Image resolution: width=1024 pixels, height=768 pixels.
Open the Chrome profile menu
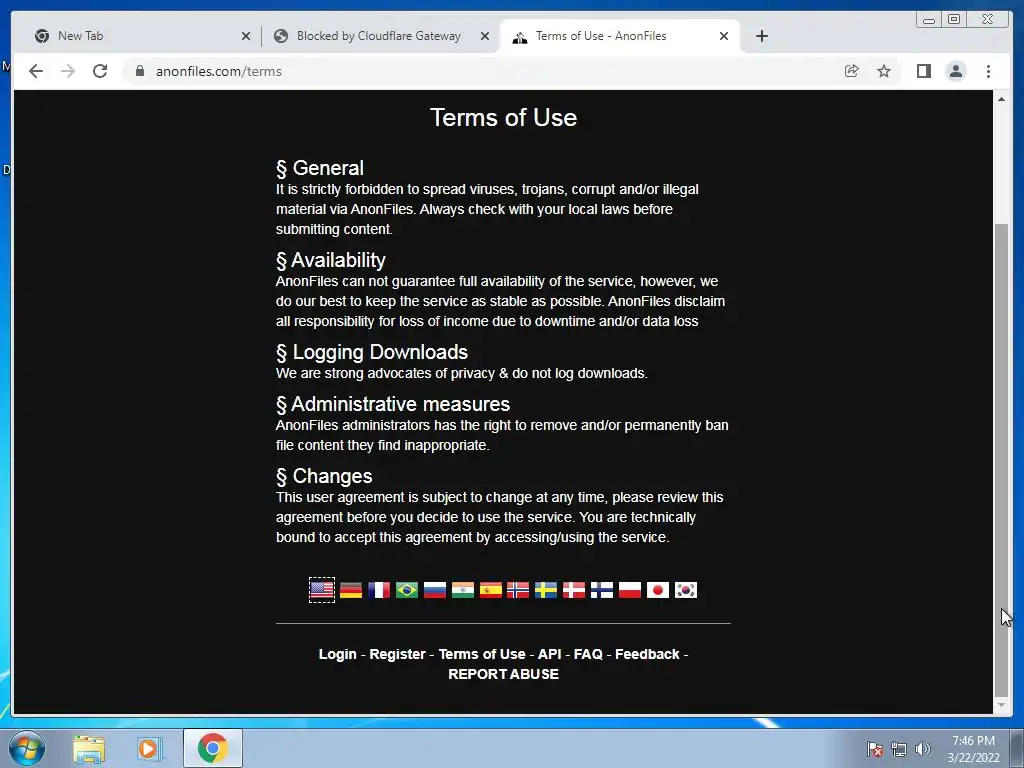(x=955, y=71)
